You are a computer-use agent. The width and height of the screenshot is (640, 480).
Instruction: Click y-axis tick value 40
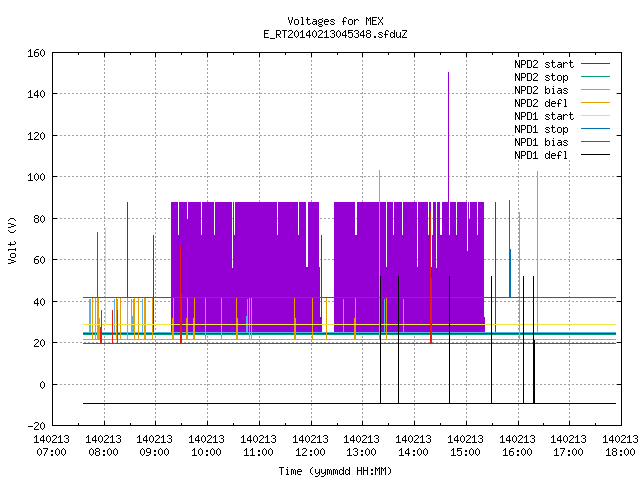coord(39,302)
